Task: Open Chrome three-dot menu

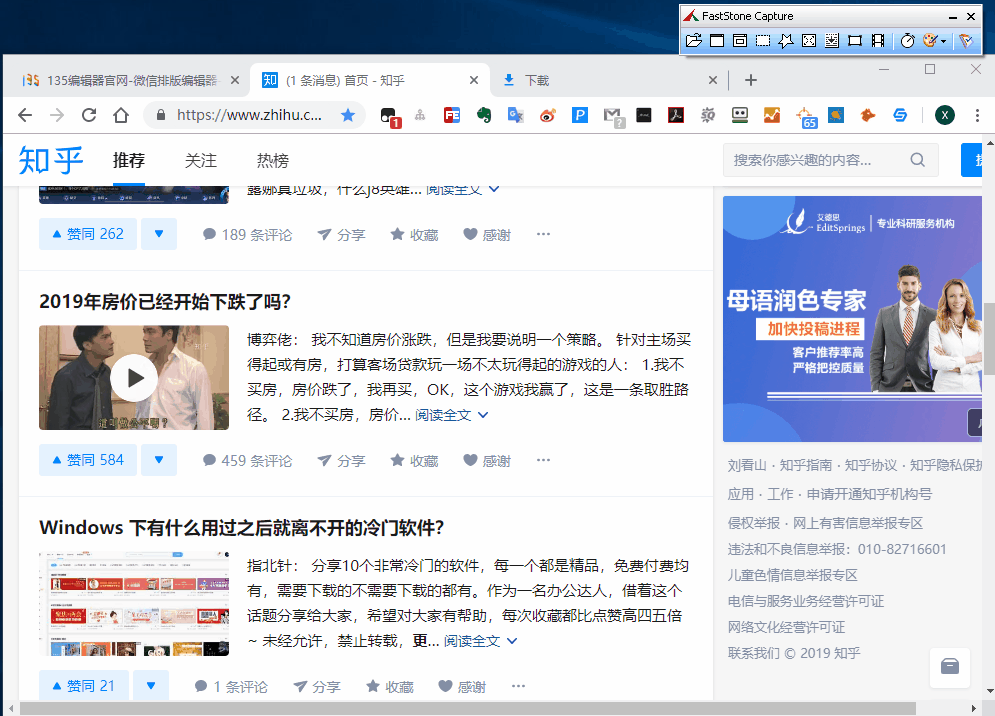Action: coord(977,115)
